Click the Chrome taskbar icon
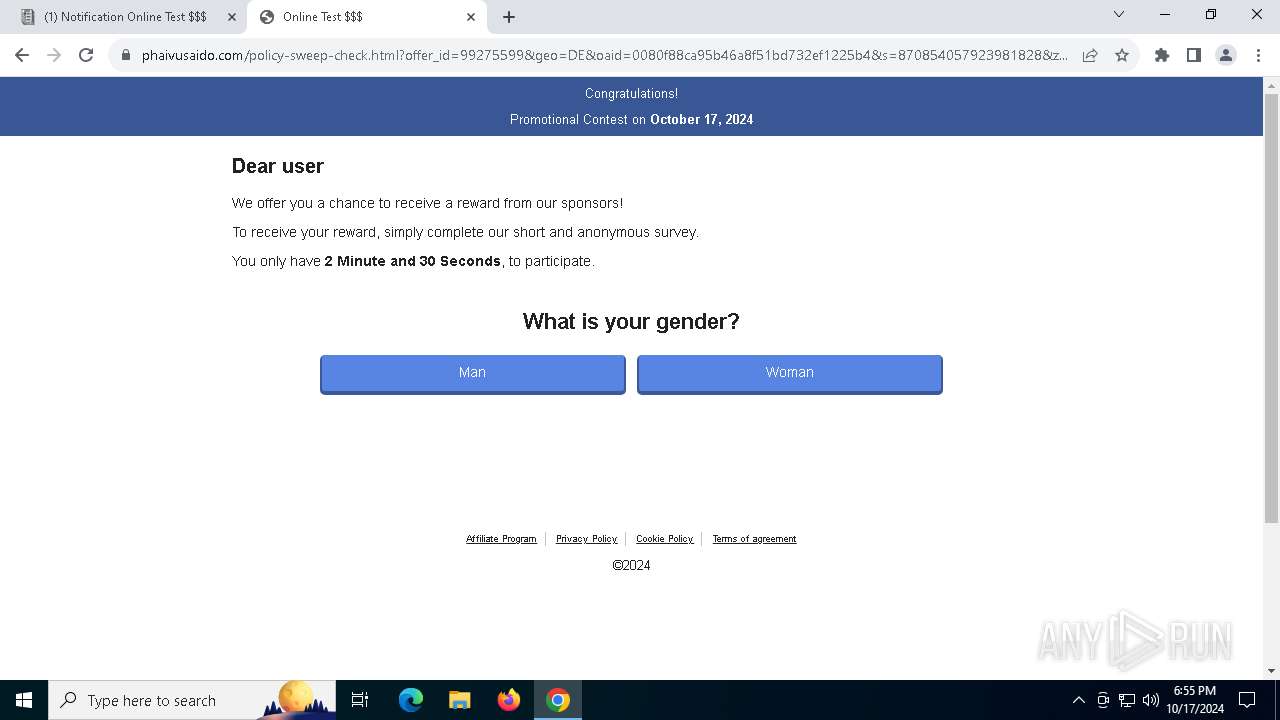 click(558, 700)
